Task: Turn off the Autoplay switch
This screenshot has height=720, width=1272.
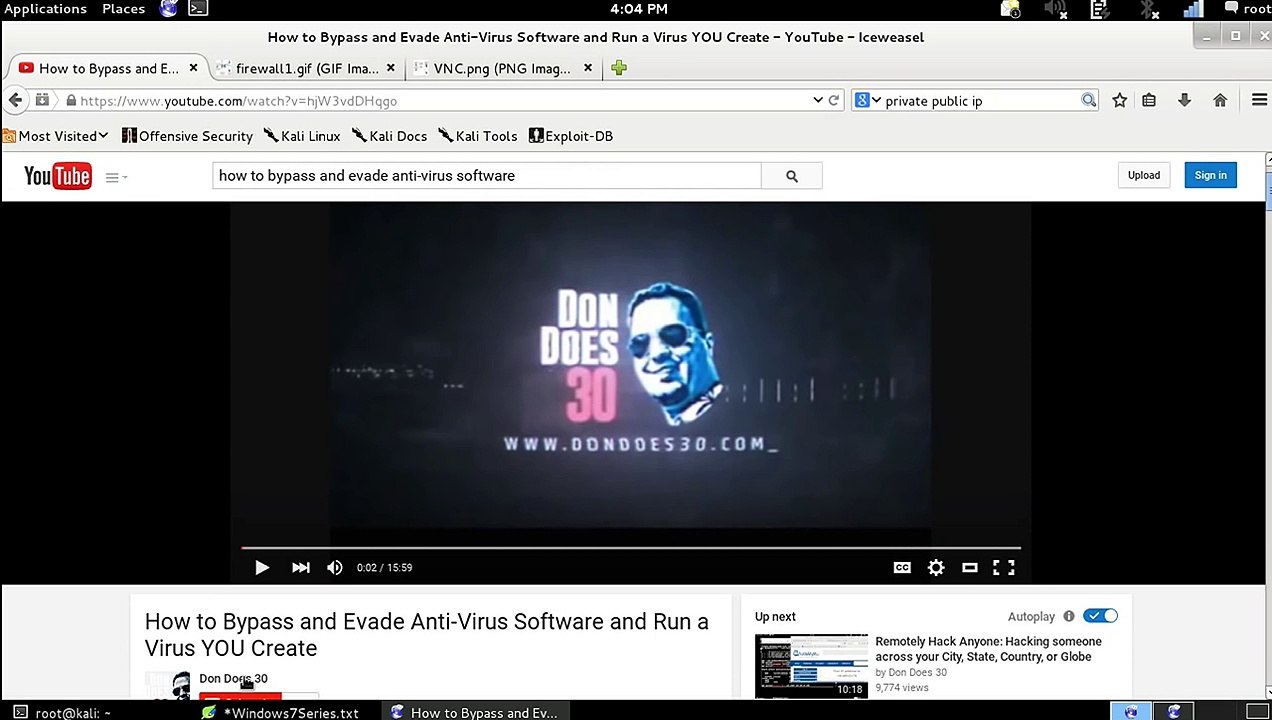Action: [x=1100, y=616]
